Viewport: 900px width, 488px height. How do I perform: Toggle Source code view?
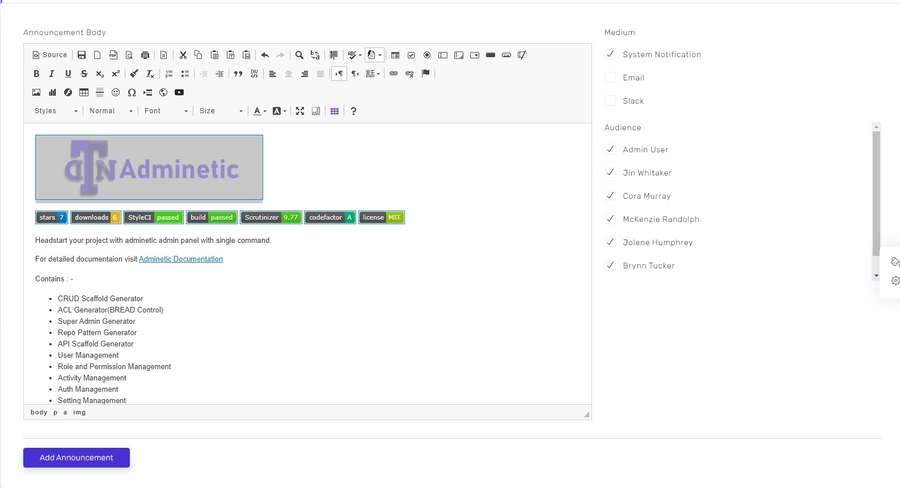(x=49, y=55)
